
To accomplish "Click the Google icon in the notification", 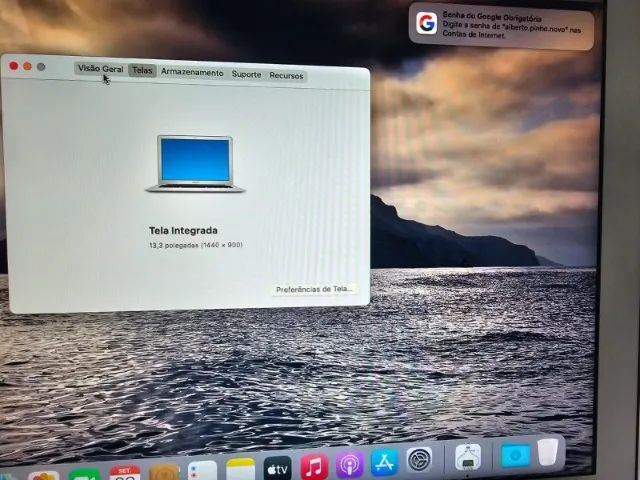I will [427, 23].
